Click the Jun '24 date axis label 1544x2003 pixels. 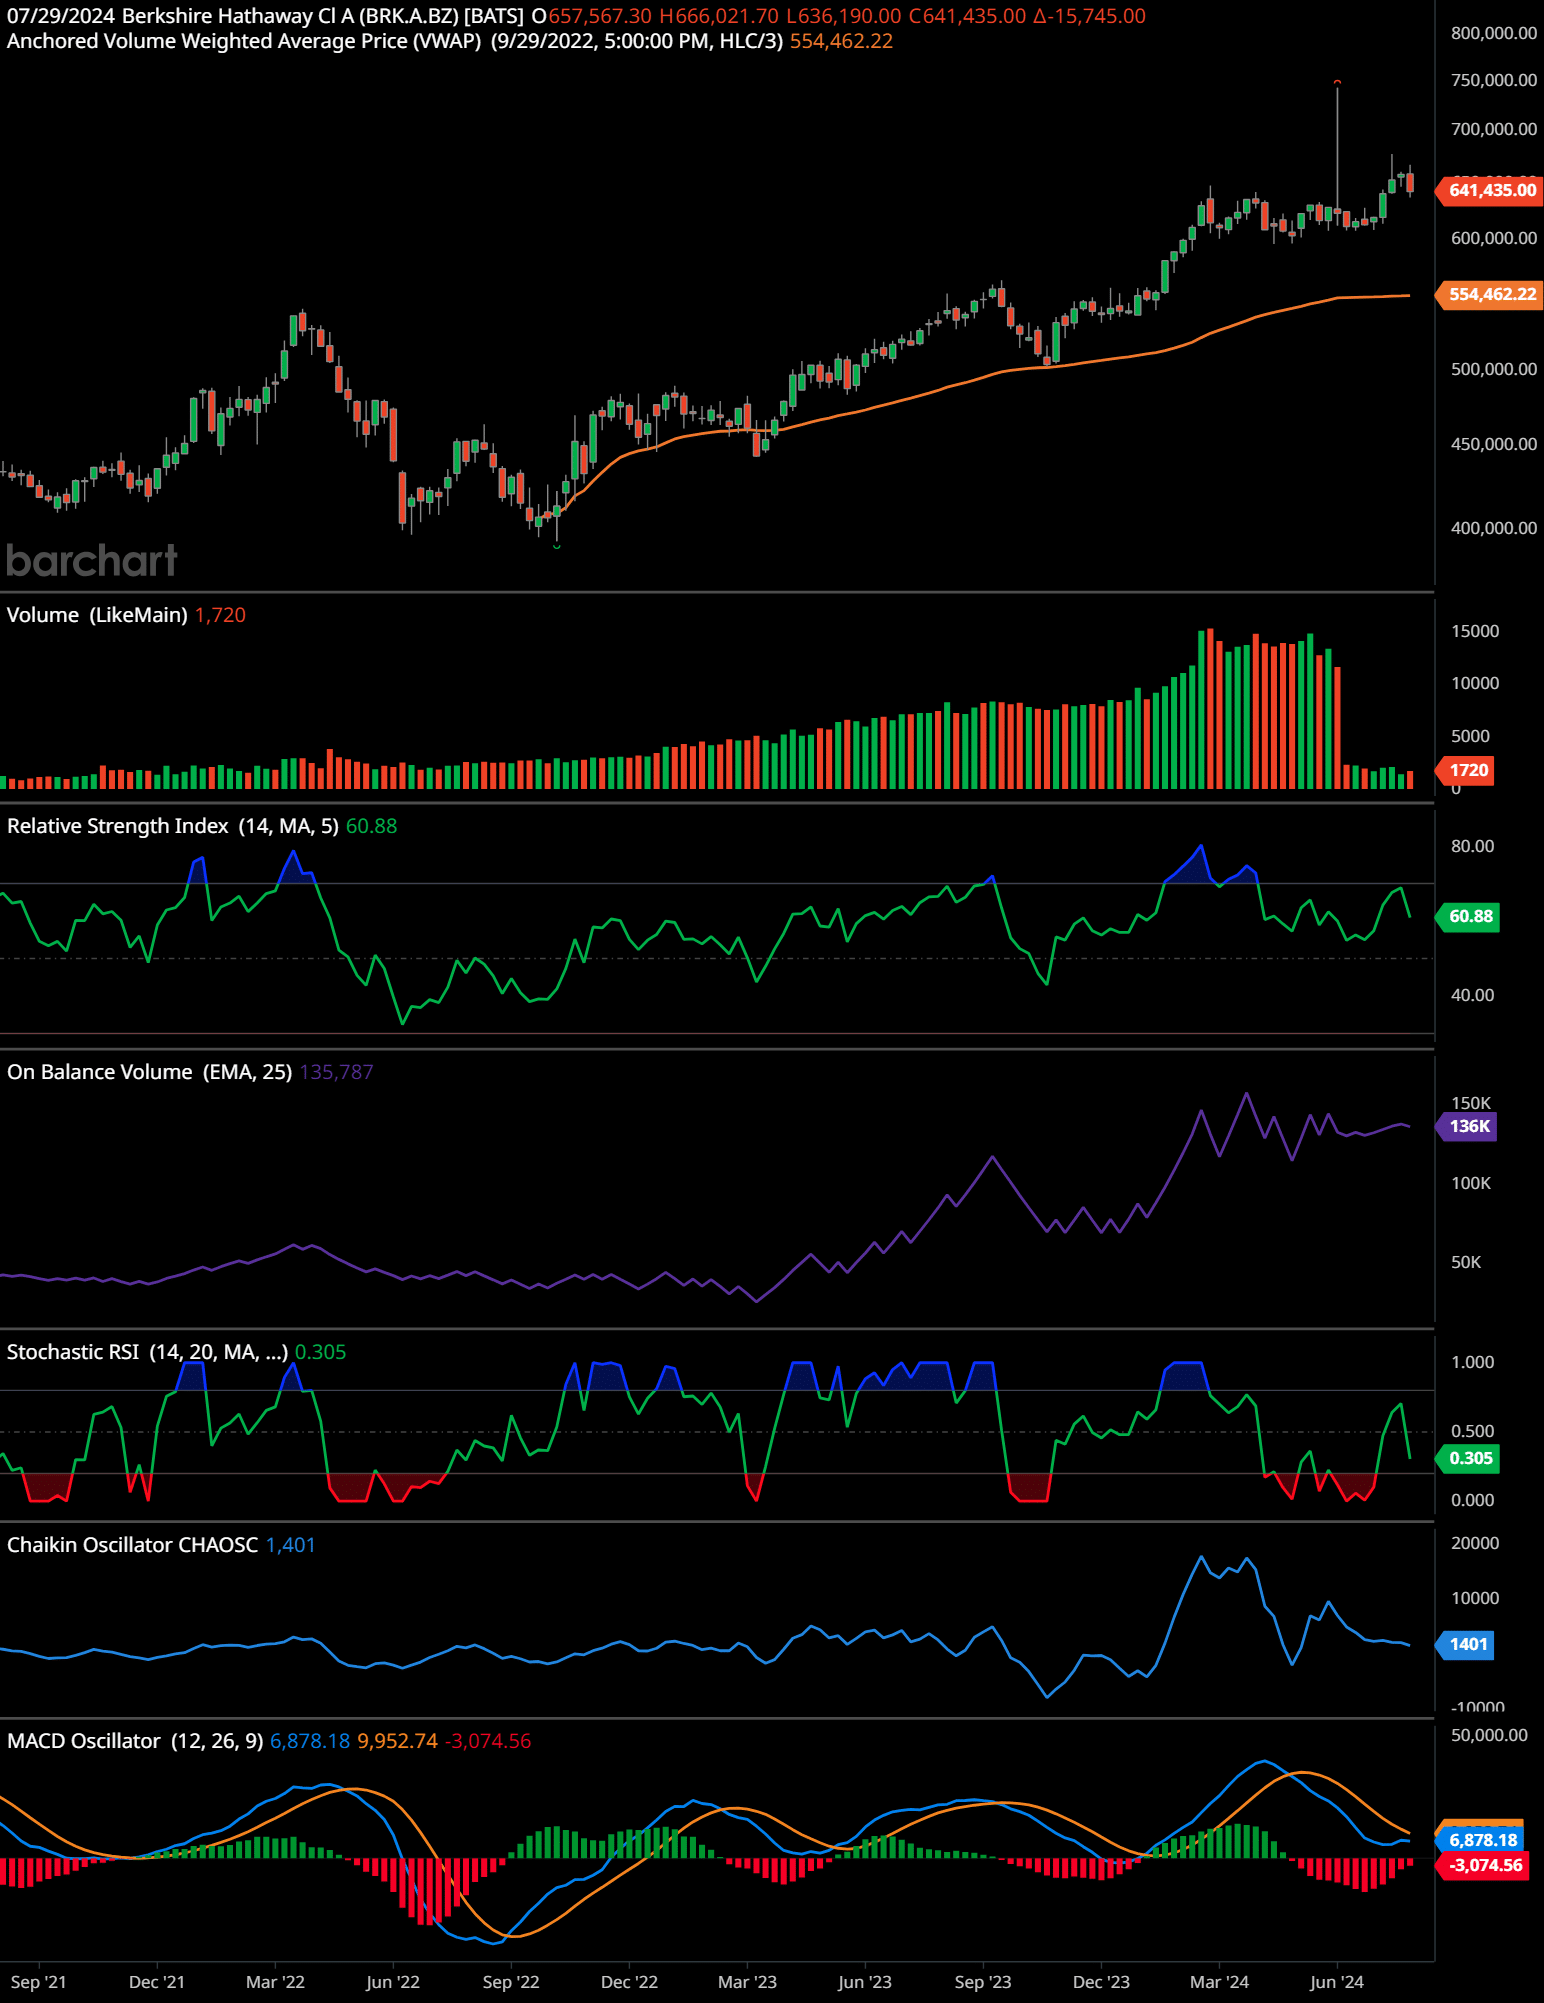click(x=1337, y=1982)
